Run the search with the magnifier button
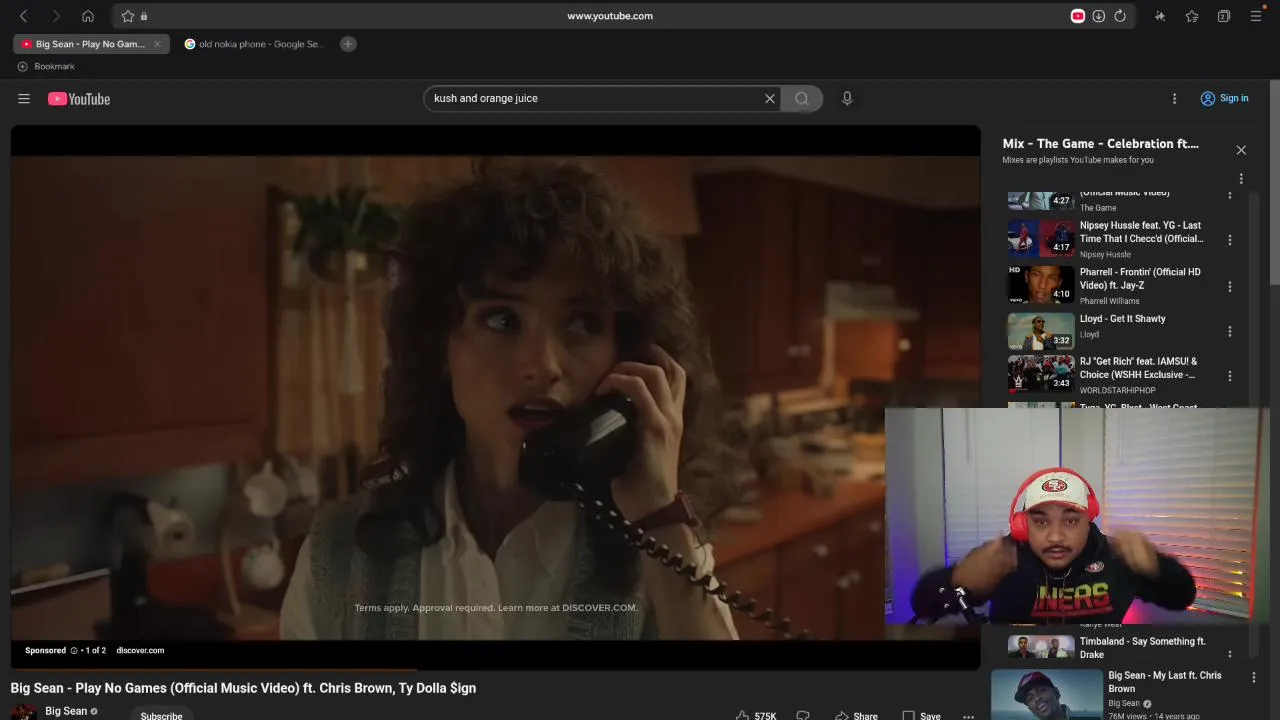This screenshot has width=1280, height=720. click(801, 98)
